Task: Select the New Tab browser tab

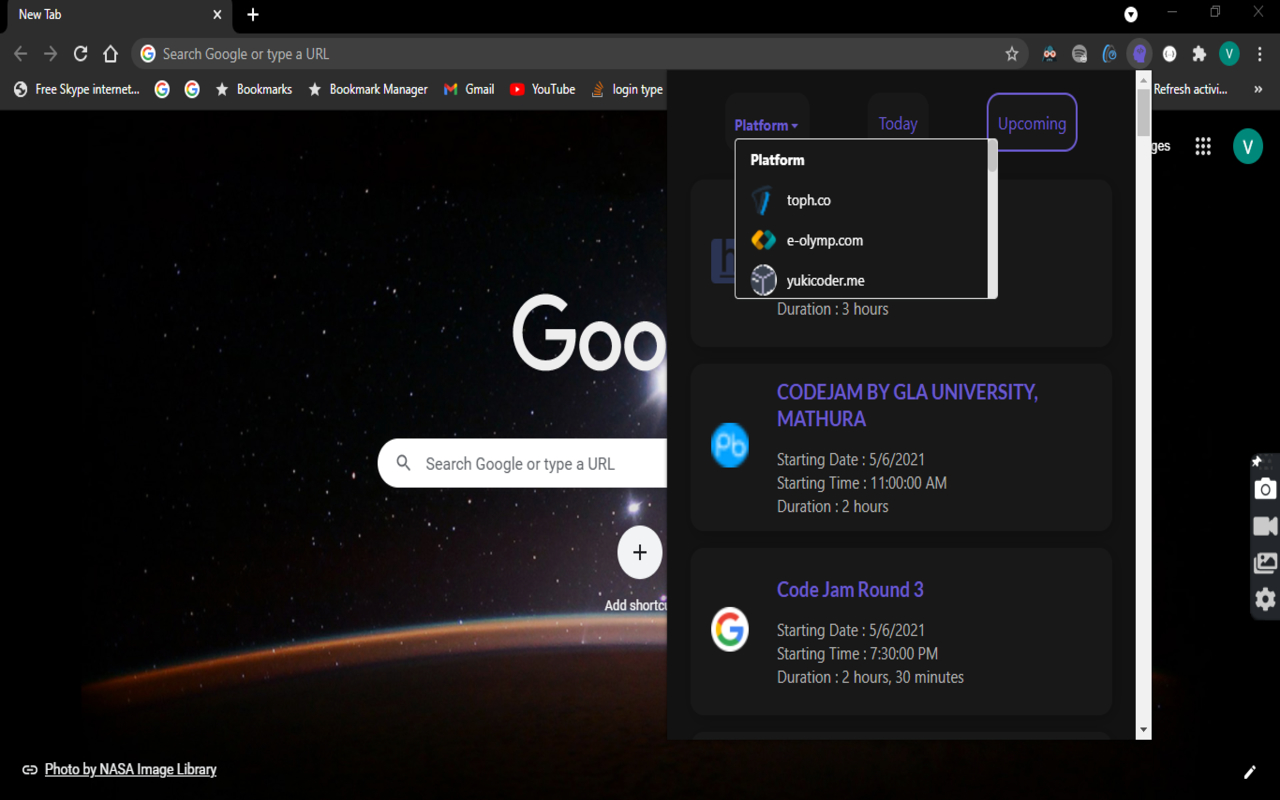Action: [x=118, y=15]
